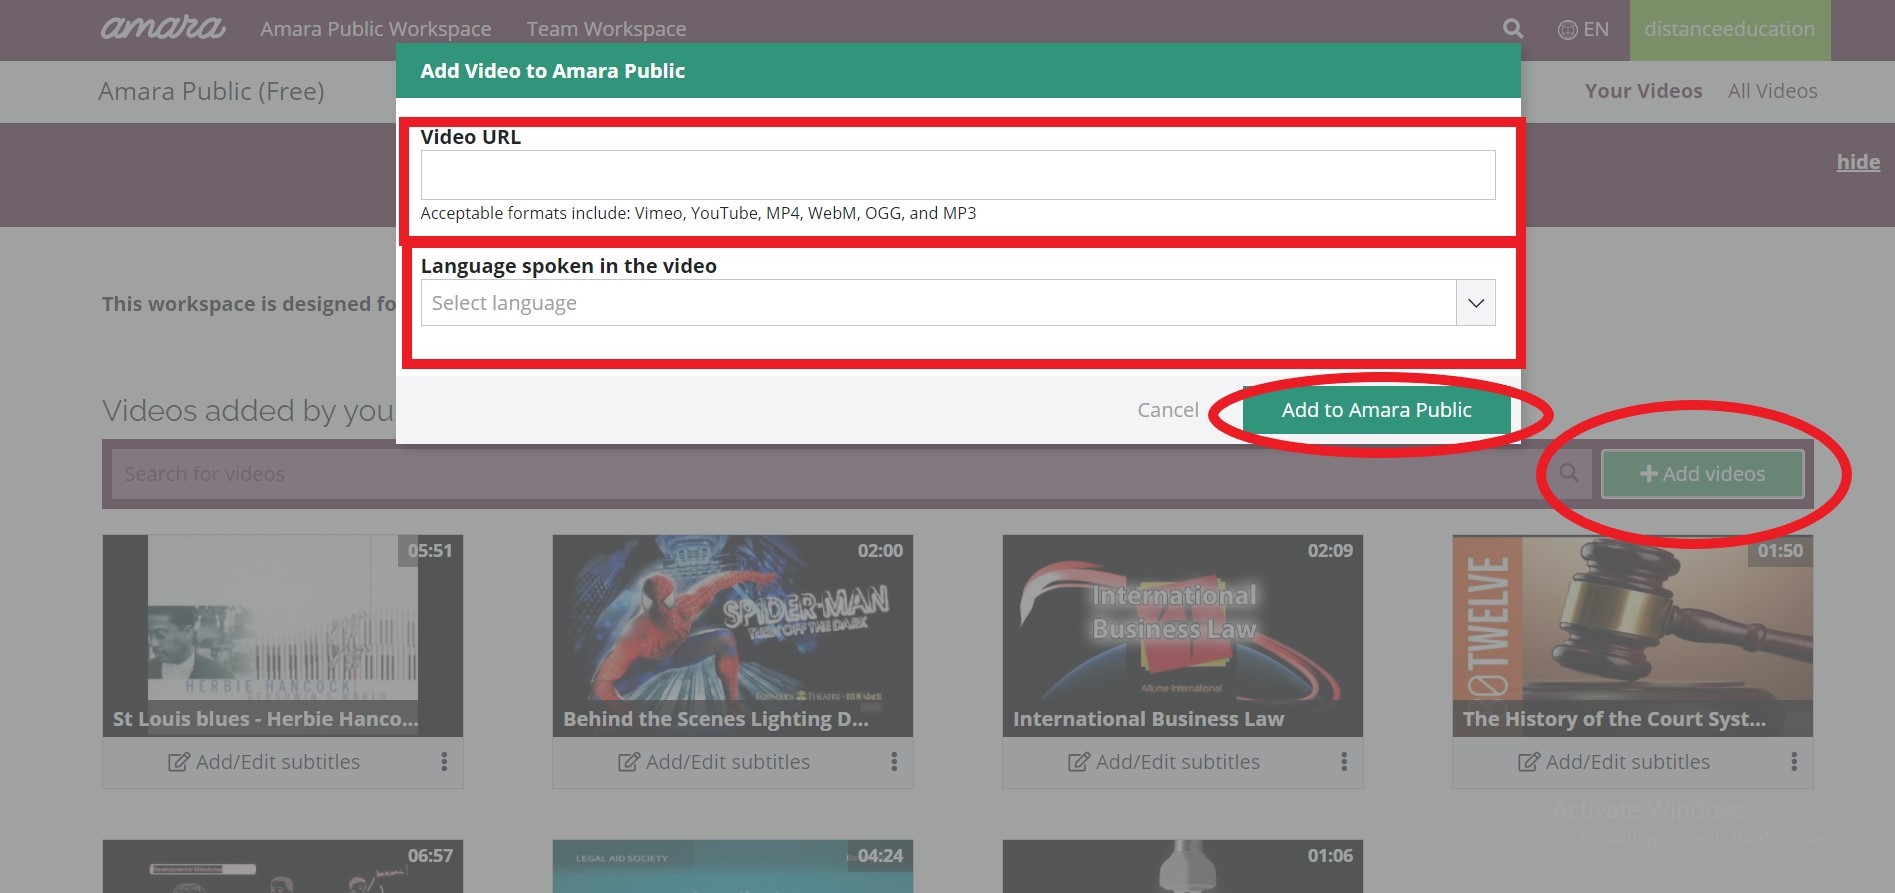Open the distanceeducation user menu
Viewport: 1895px width, 893px height.
click(x=1729, y=30)
